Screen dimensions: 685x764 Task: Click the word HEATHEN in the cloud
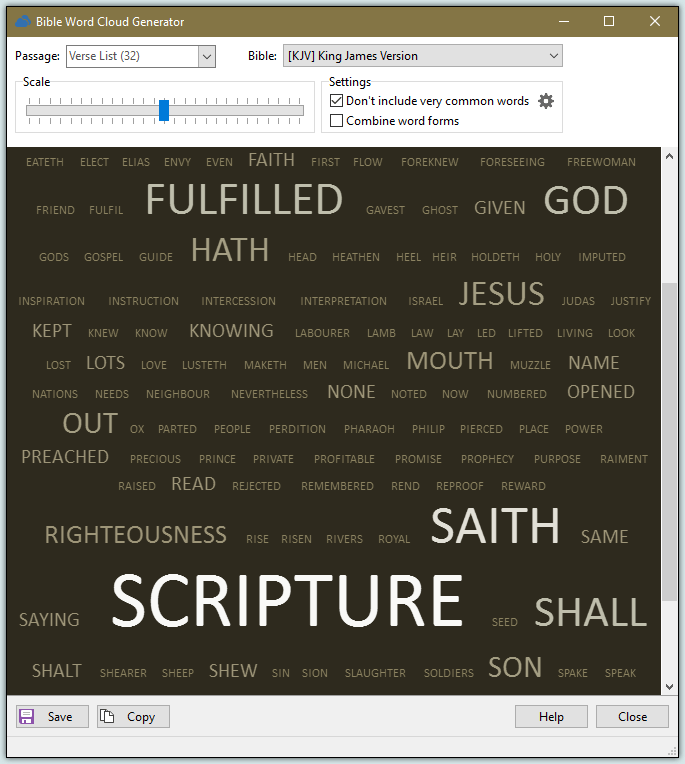[356, 257]
